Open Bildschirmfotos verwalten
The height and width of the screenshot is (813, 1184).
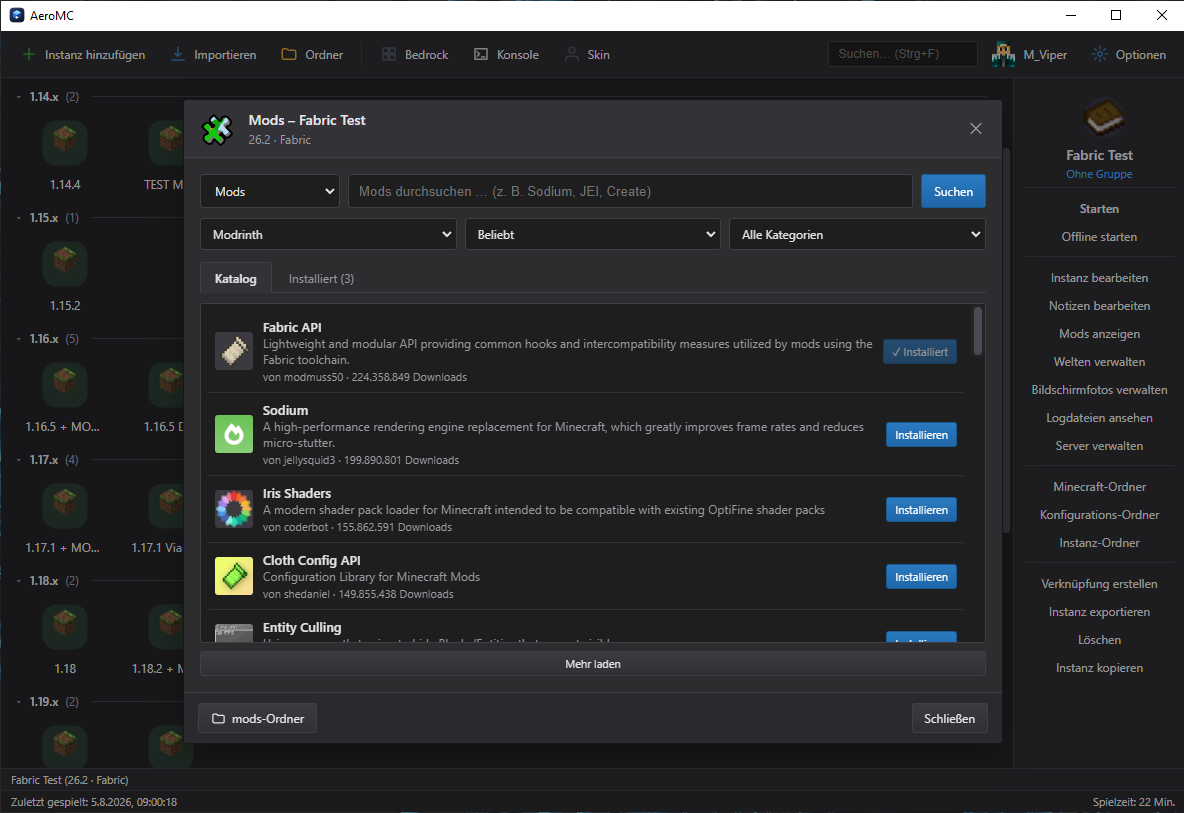click(1099, 390)
